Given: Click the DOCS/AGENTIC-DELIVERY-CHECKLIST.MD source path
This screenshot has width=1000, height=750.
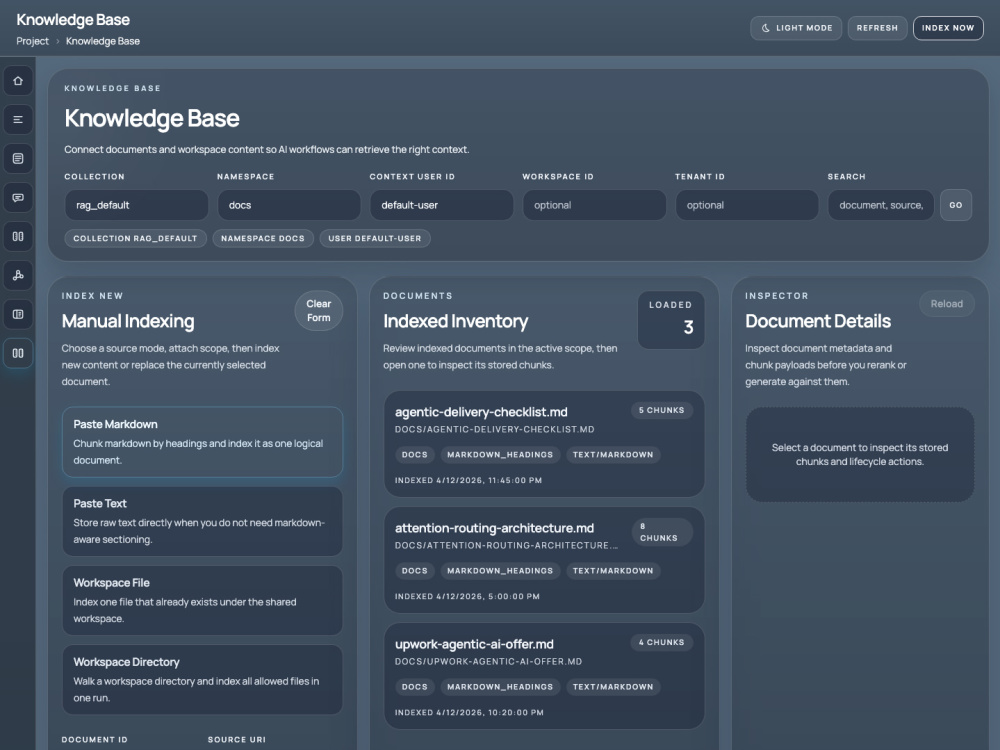Looking at the screenshot, I should coord(494,429).
